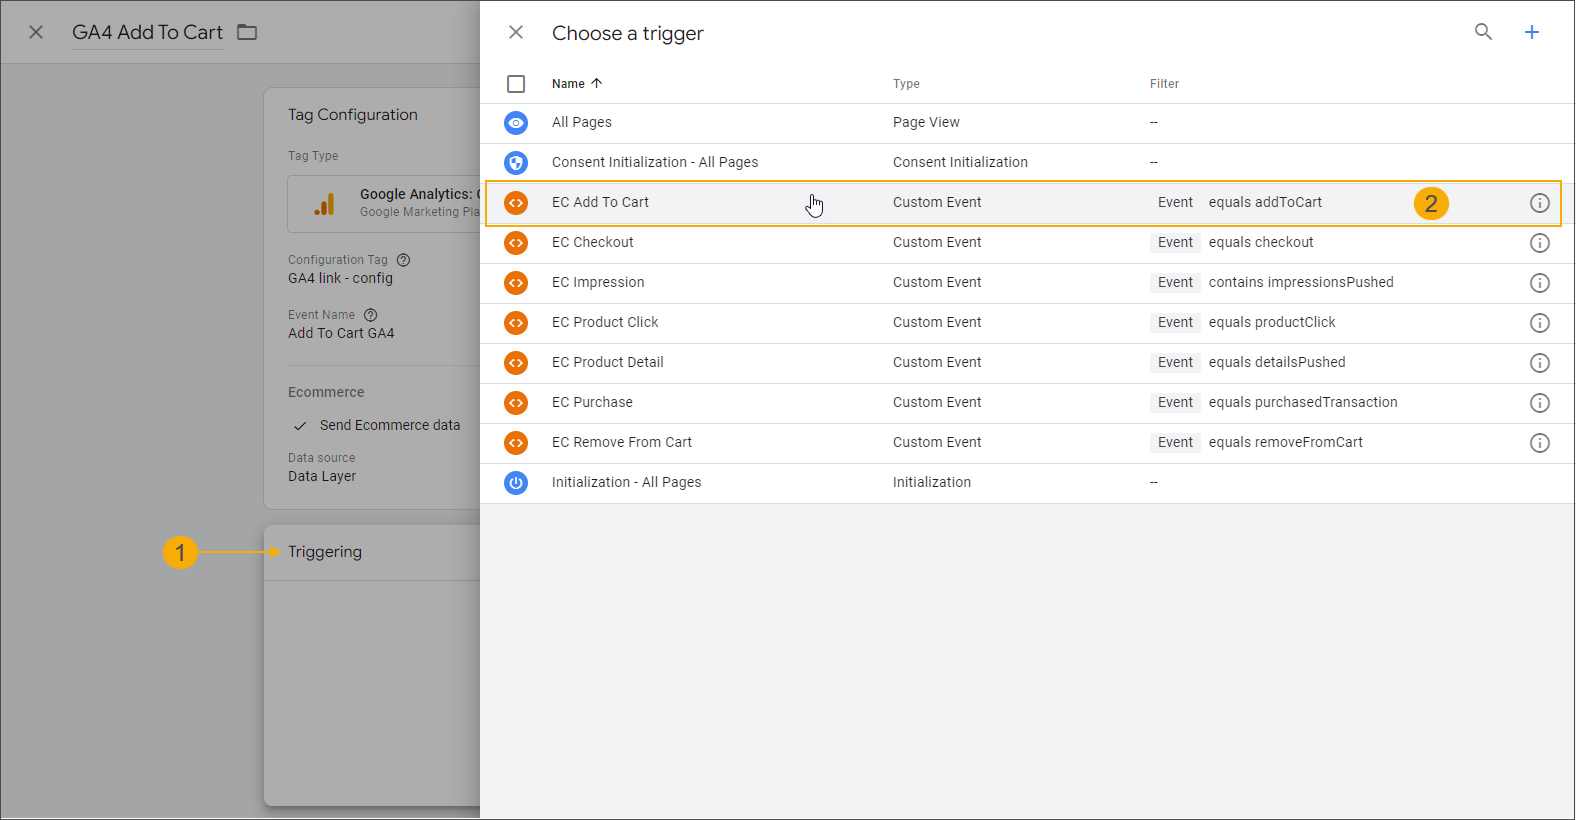Select the All Pages trigger name

(582, 122)
